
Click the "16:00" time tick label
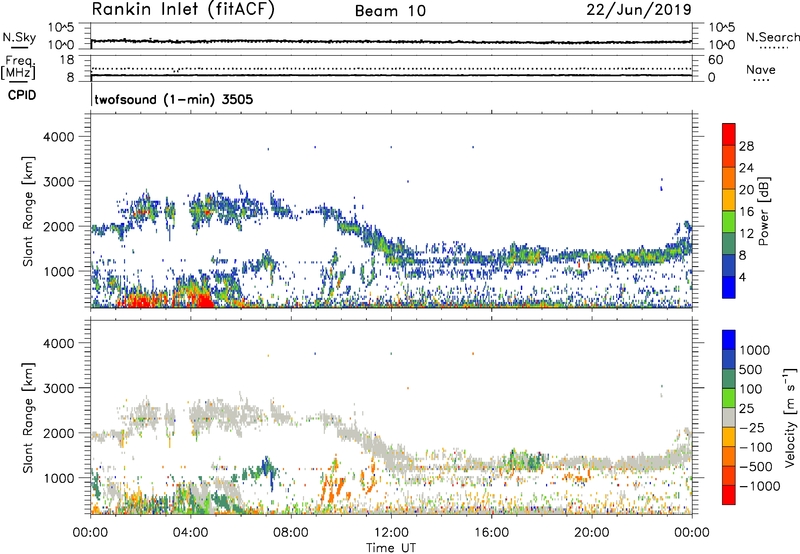491,533
